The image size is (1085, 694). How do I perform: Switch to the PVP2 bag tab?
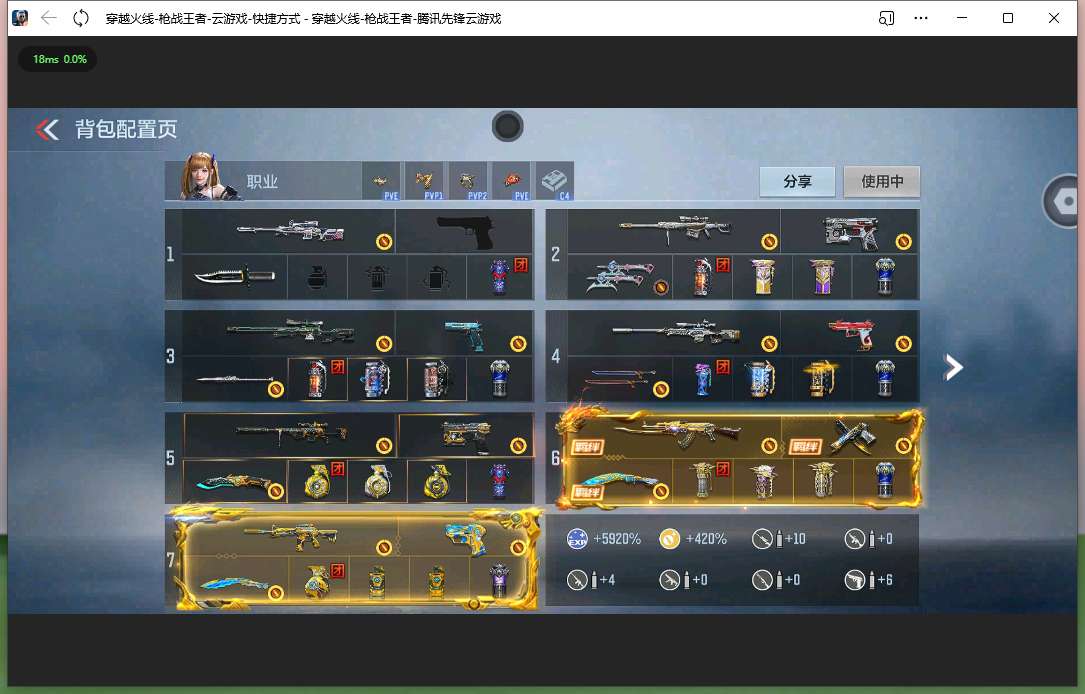(x=468, y=181)
